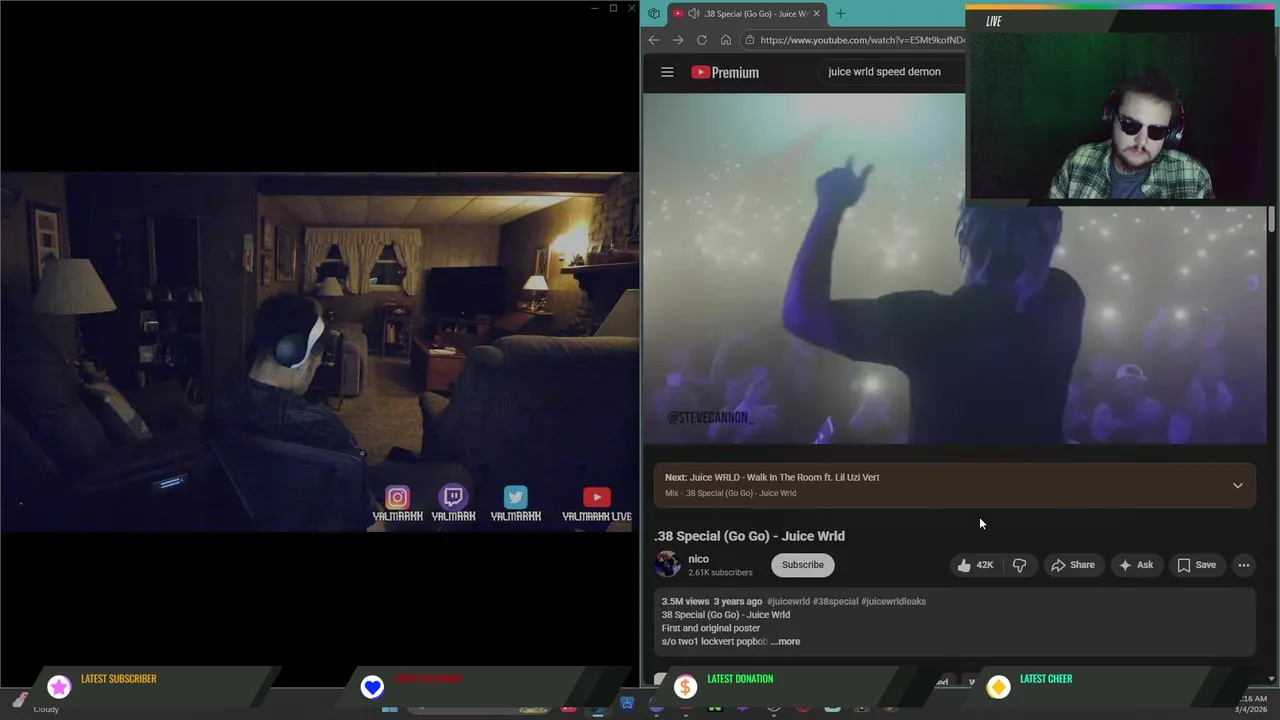This screenshot has width=1280, height=720.
Task: Expand the Next up mix panel
Action: (1237, 485)
